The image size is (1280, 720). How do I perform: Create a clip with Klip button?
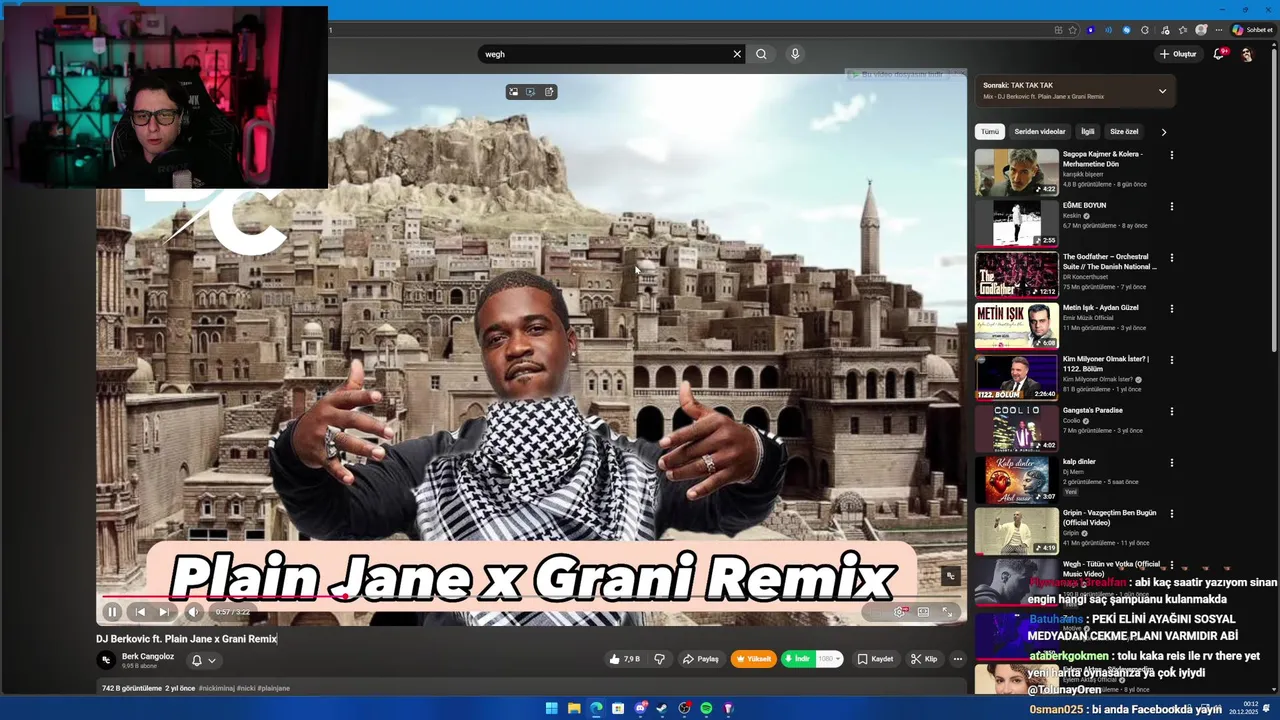click(924, 659)
